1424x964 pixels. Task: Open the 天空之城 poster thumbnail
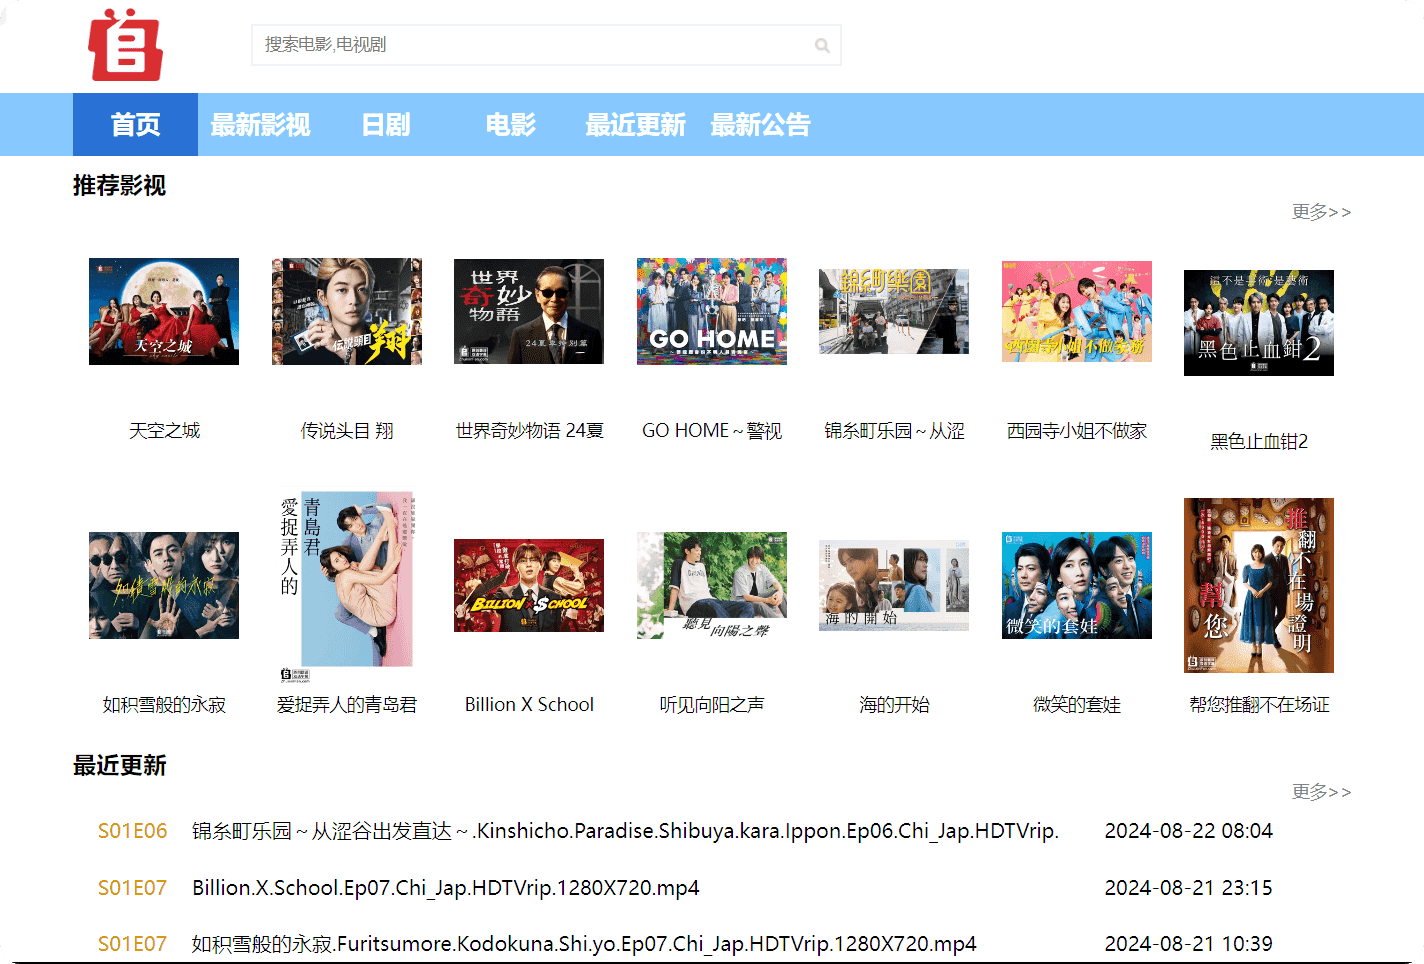pyautogui.click(x=164, y=311)
